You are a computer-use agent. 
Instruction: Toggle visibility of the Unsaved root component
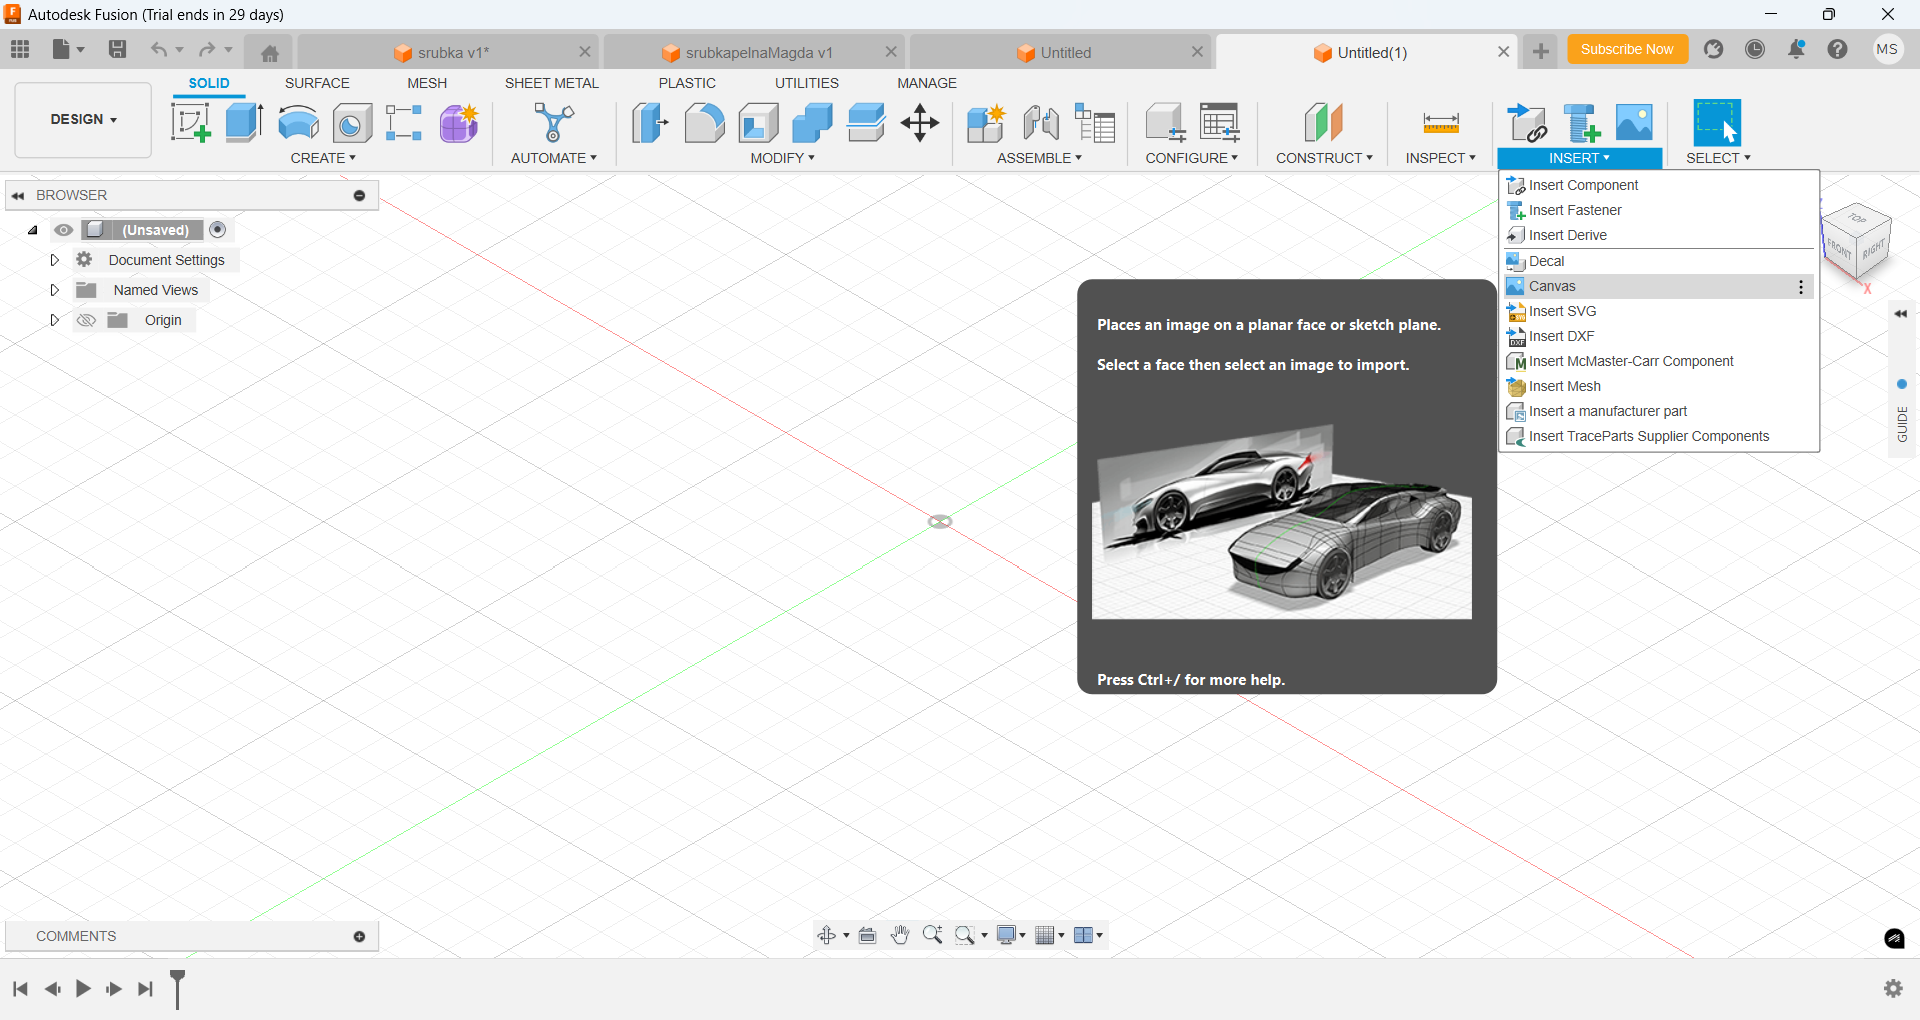click(x=64, y=230)
